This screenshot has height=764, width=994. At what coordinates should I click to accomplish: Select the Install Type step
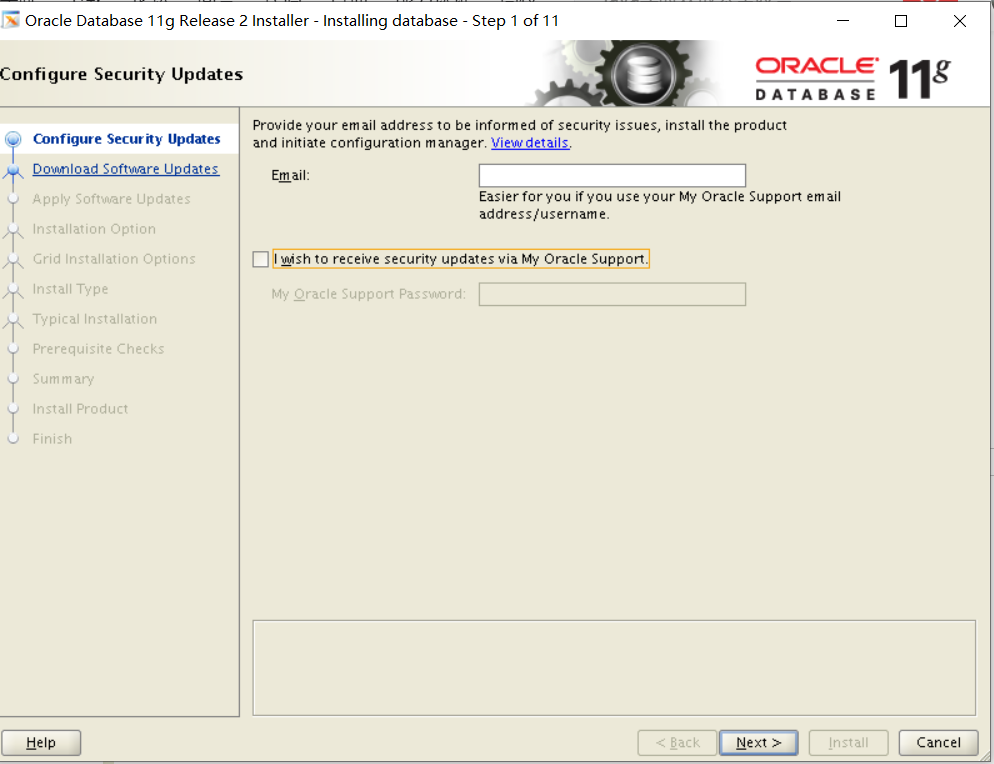70,288
